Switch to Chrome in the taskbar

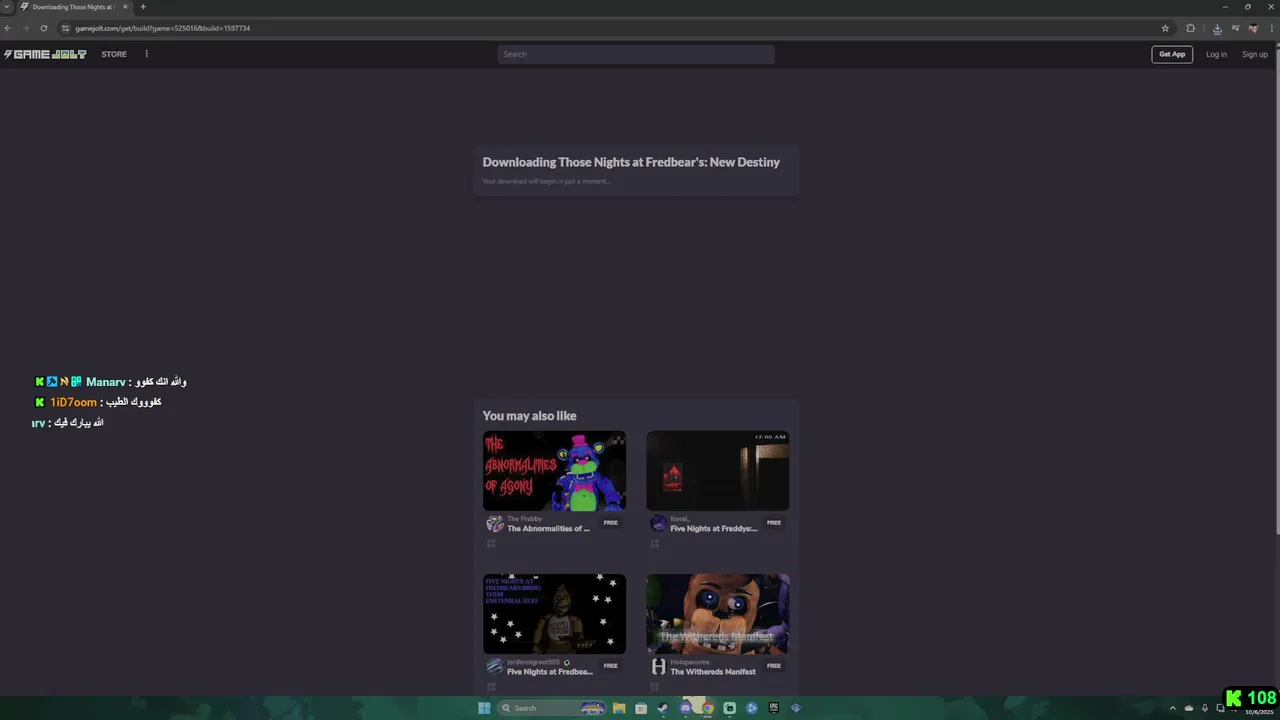tap(707, 708)
